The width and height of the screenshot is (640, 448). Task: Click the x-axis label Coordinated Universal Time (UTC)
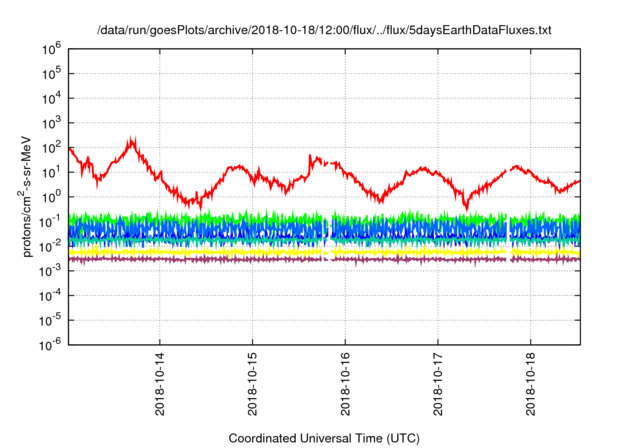coord(324,438)
